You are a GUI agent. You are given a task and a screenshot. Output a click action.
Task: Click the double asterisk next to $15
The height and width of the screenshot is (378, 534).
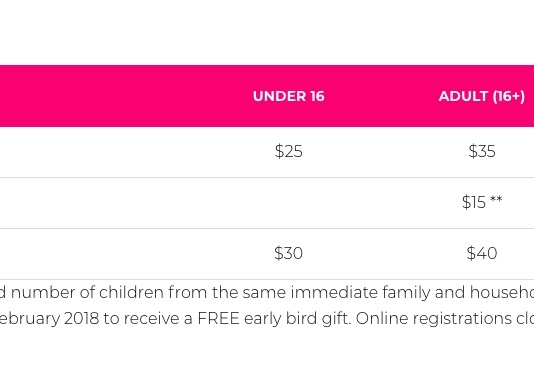496,199
